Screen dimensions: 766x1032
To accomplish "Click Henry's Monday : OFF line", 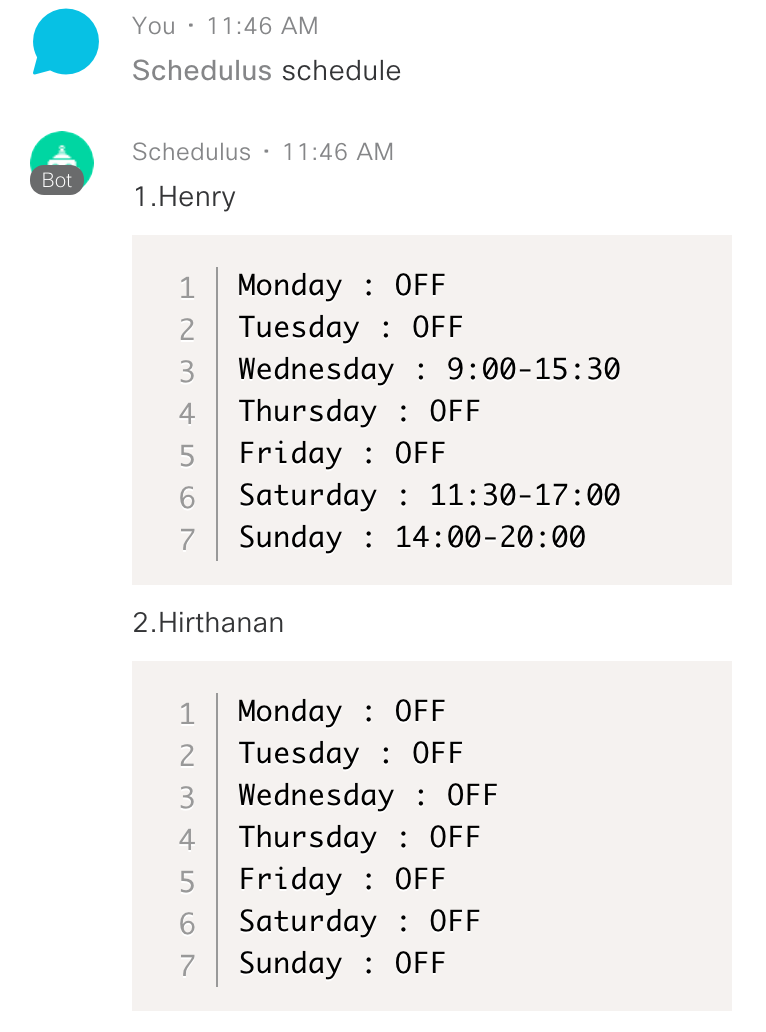I will coord(341,286).
